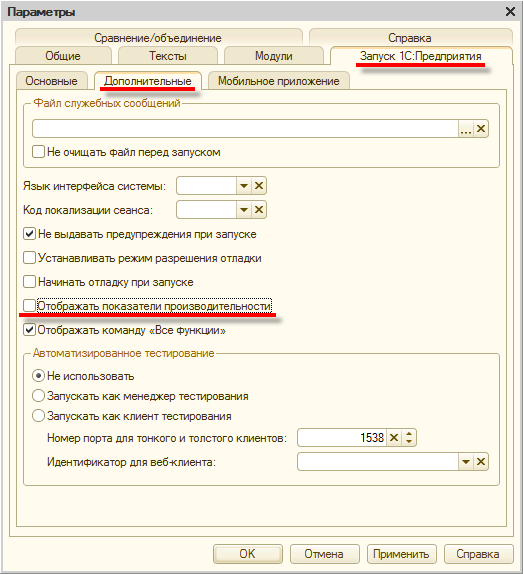Close the Параметры dialog window
This screenshot has height=574, width=523.
[x=510, y=12]
